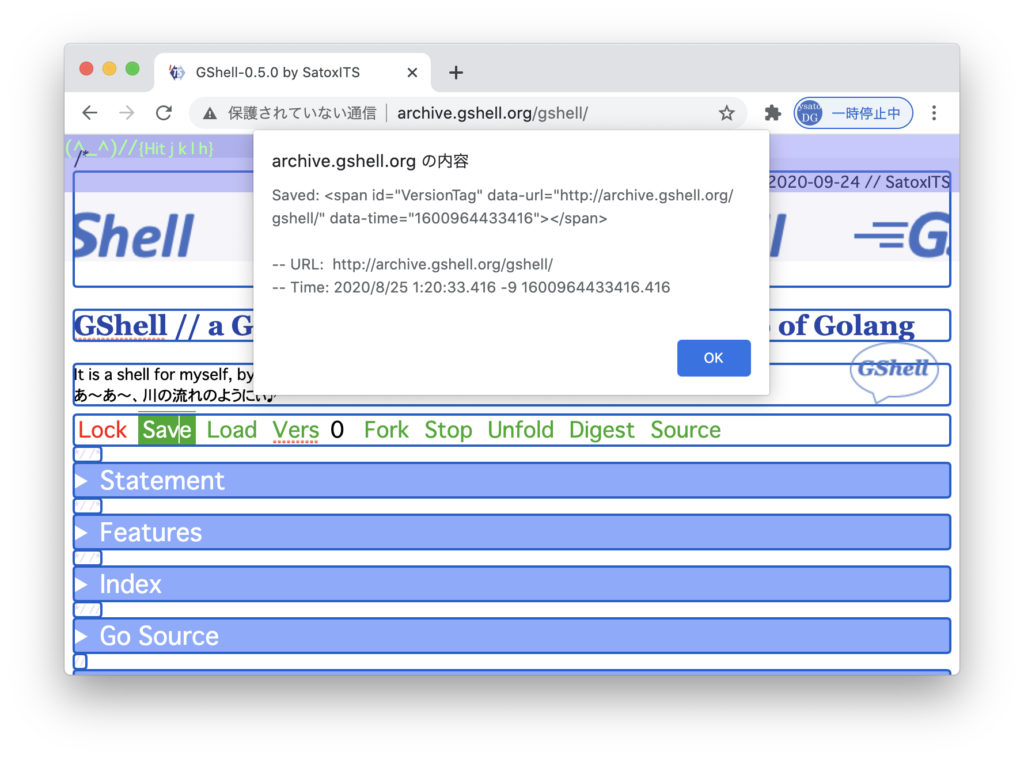Reload the page with refresh icon
This screenshot has height=760, width=1024.
164,113
